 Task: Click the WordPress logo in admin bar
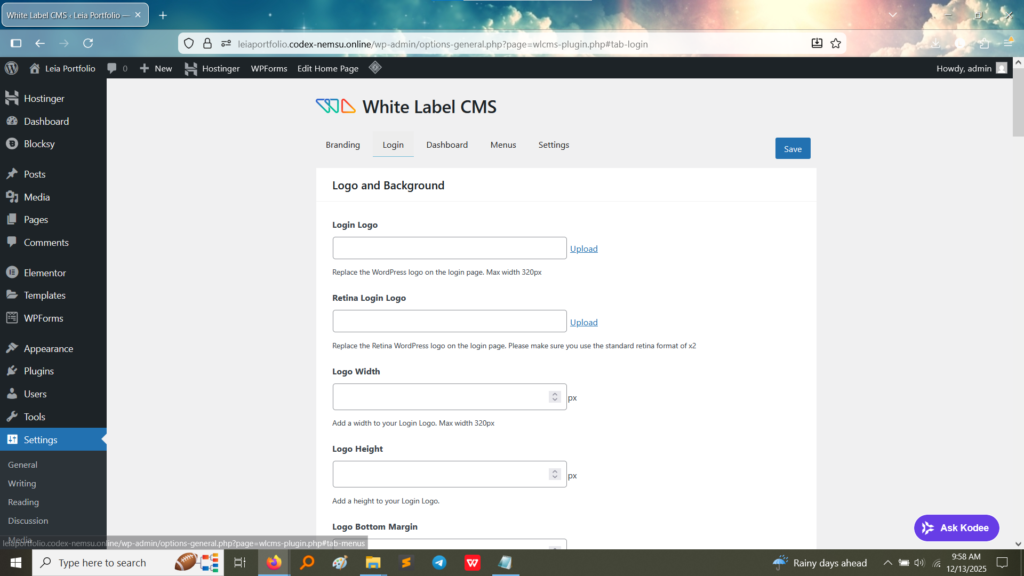[12, 68]
